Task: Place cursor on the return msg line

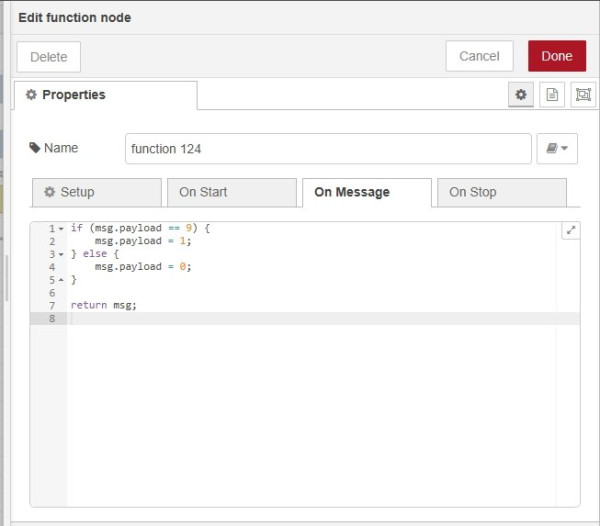Action: click(x=104, y=305)
